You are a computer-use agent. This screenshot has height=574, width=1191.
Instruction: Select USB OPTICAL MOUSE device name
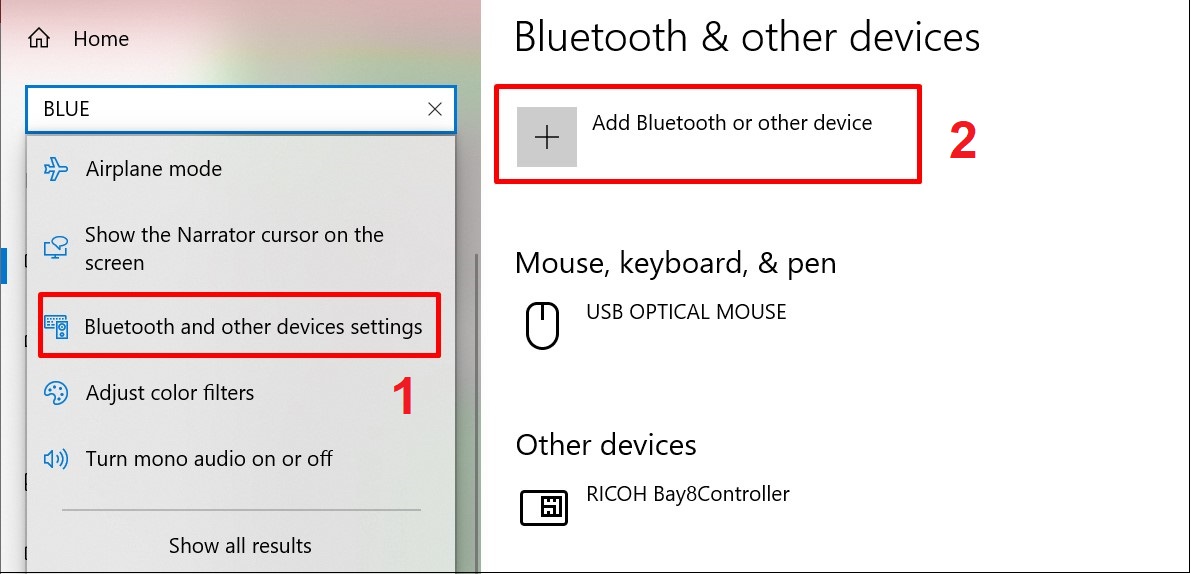pos(686,312)
